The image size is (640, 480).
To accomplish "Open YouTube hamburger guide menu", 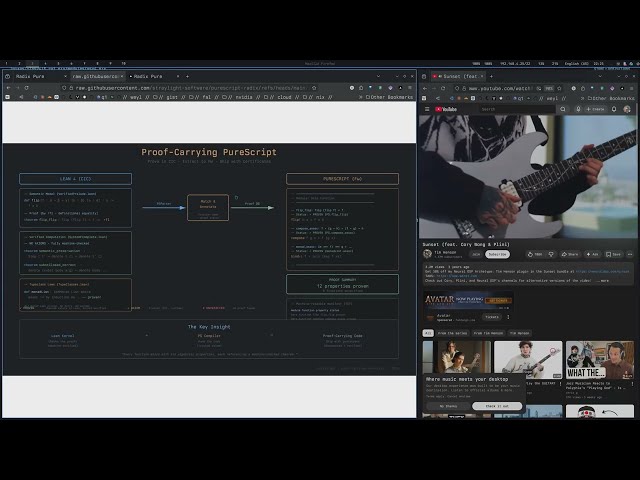I will 427,109.
